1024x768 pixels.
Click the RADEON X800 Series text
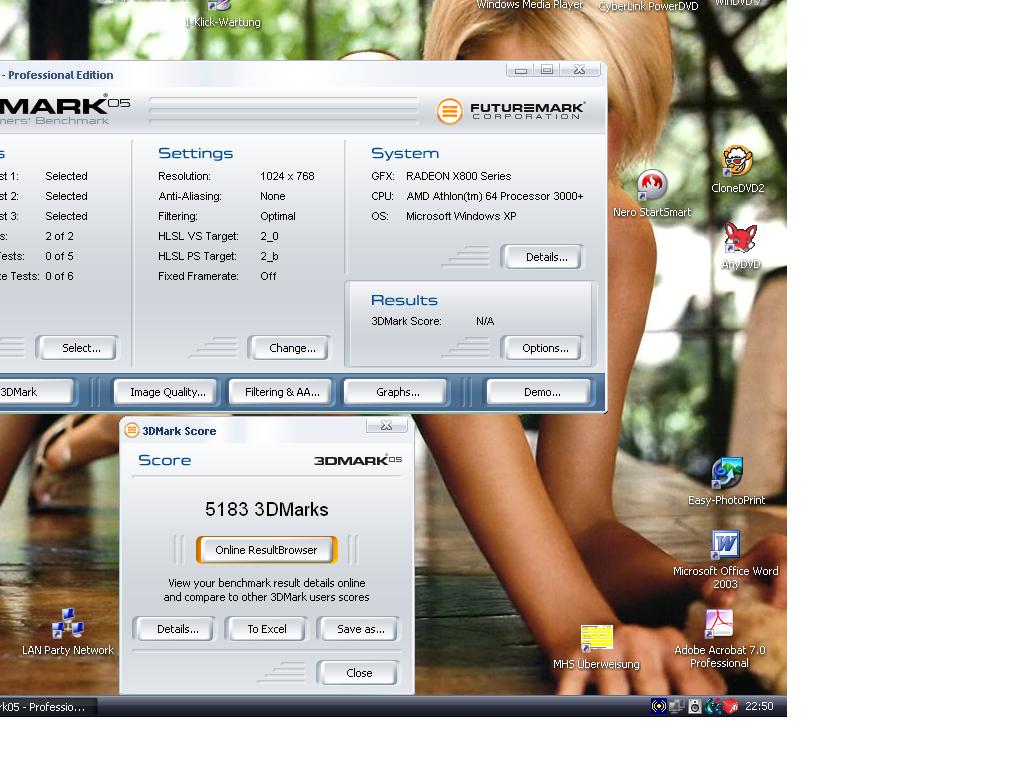pos(458,176)
